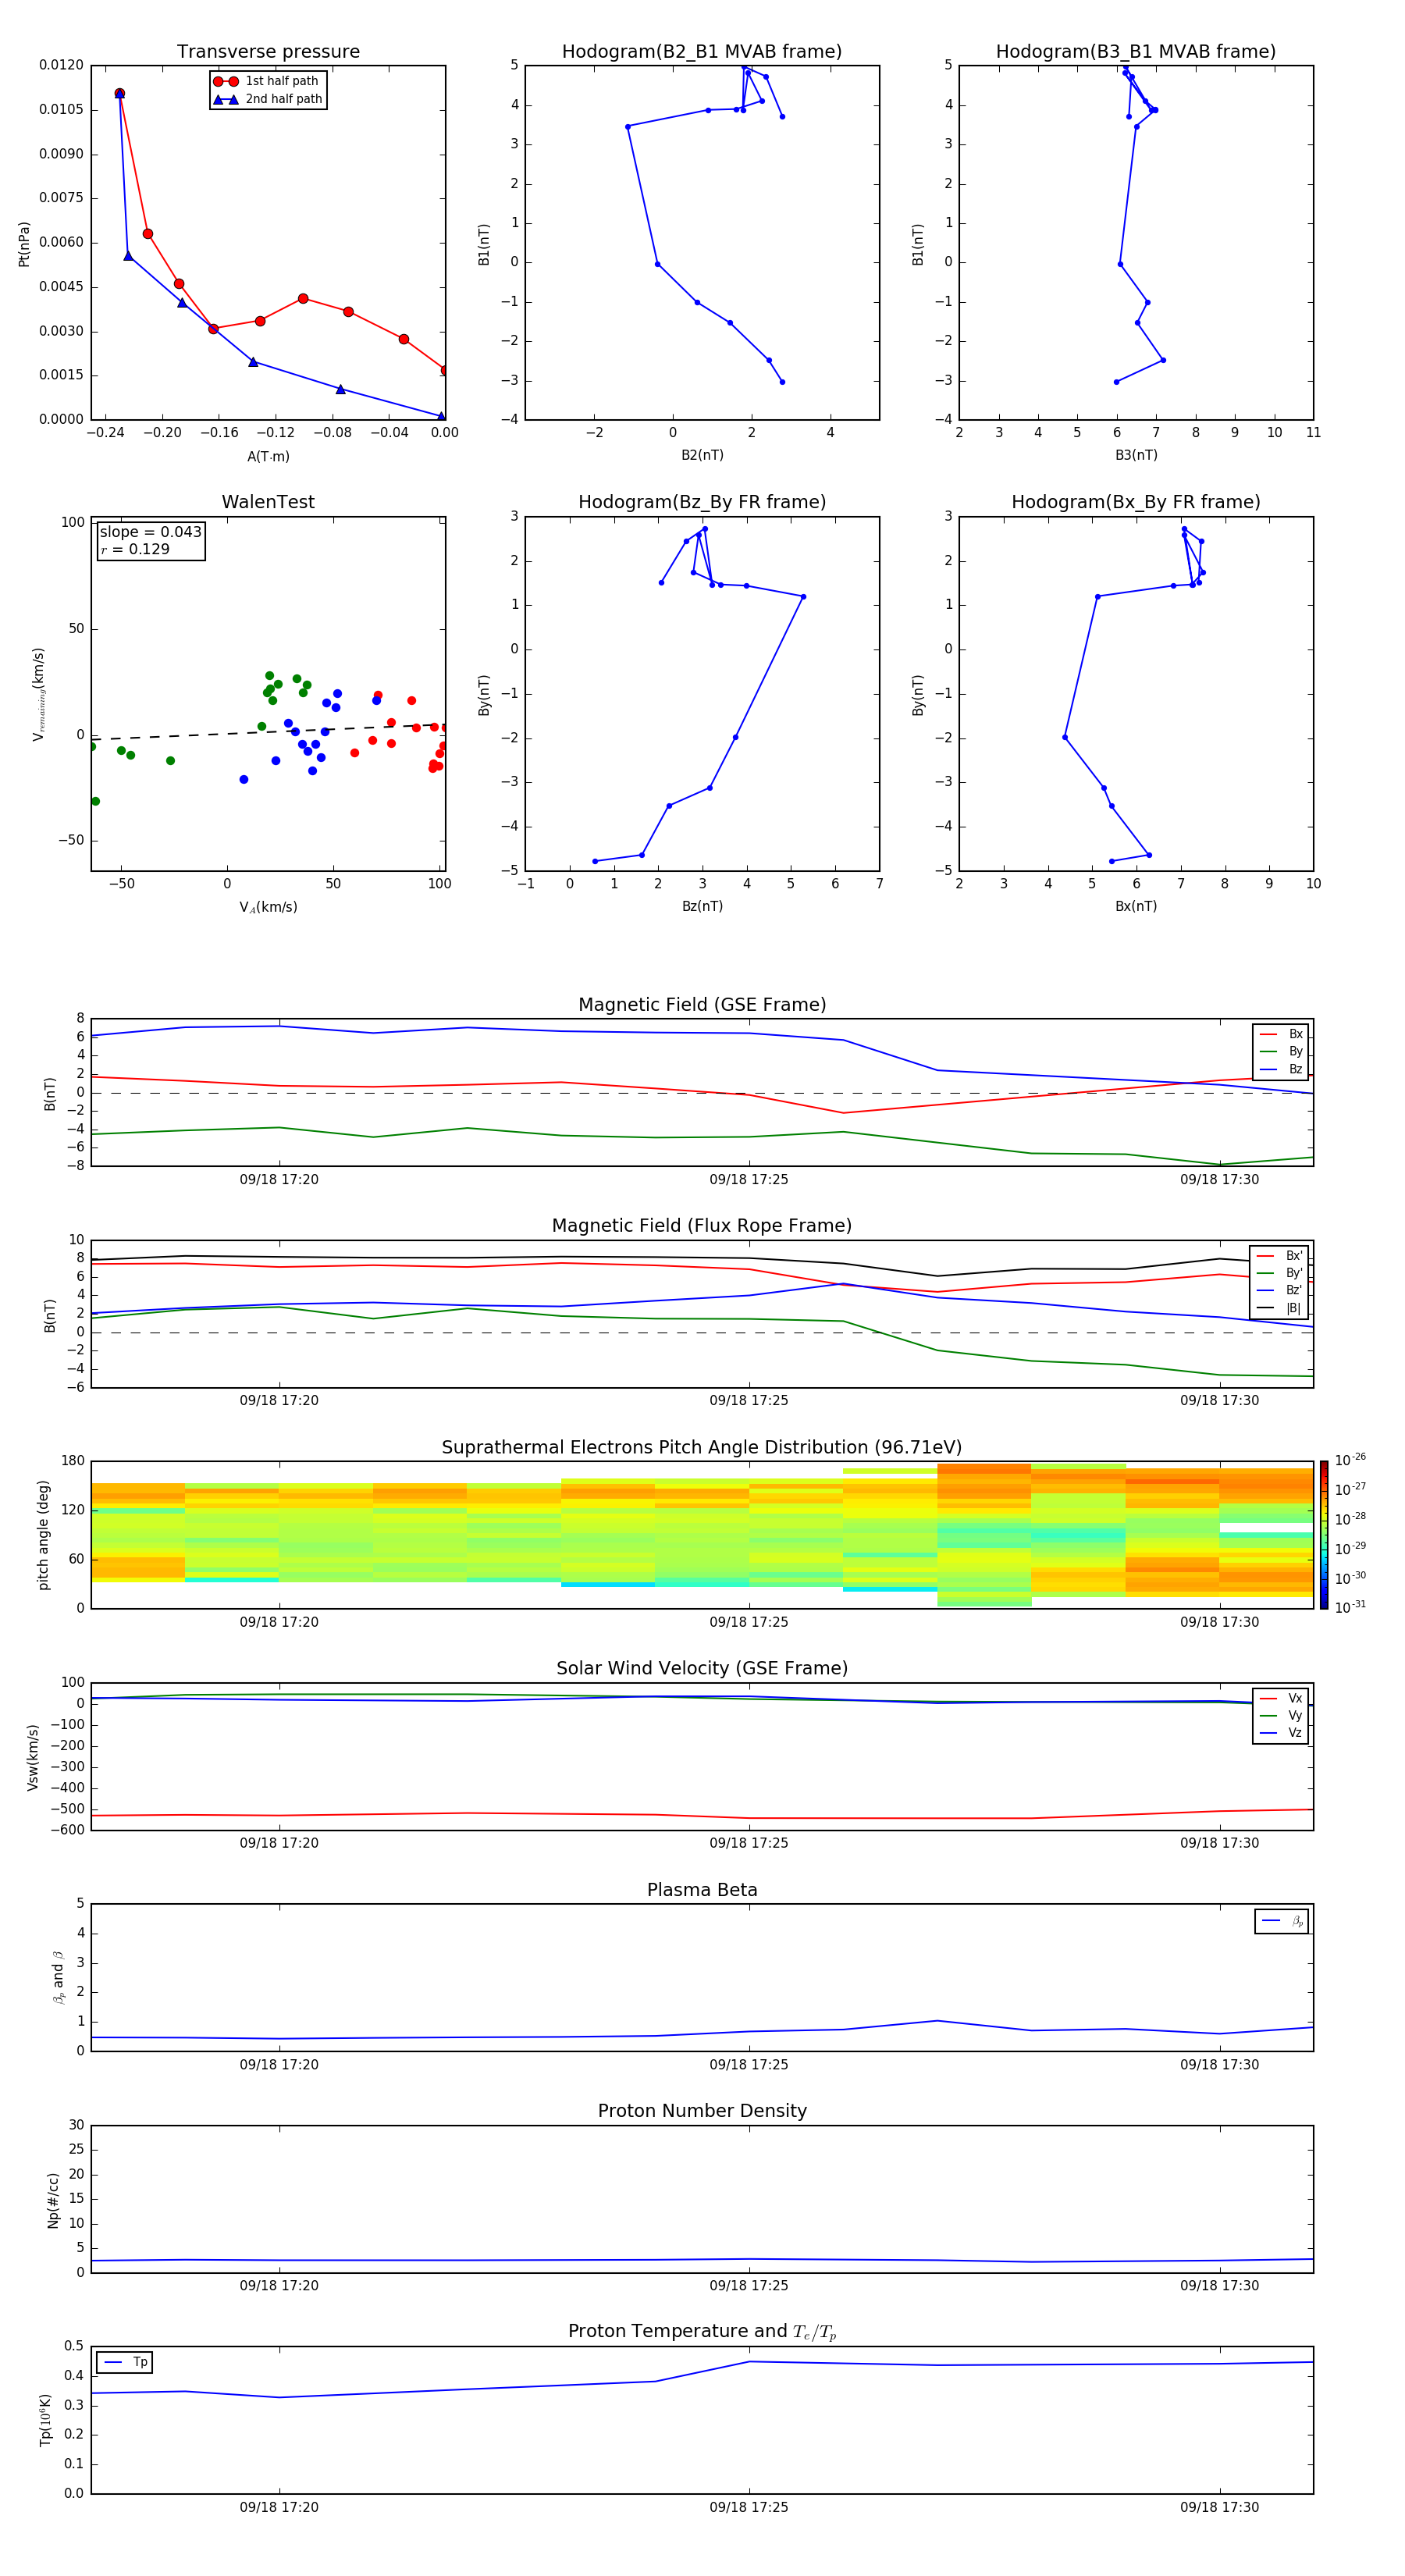Select the "2nd half path" legend entry
This screenshot has height=2576, width=1405.
pyautogui.click(x=267, y=99)
